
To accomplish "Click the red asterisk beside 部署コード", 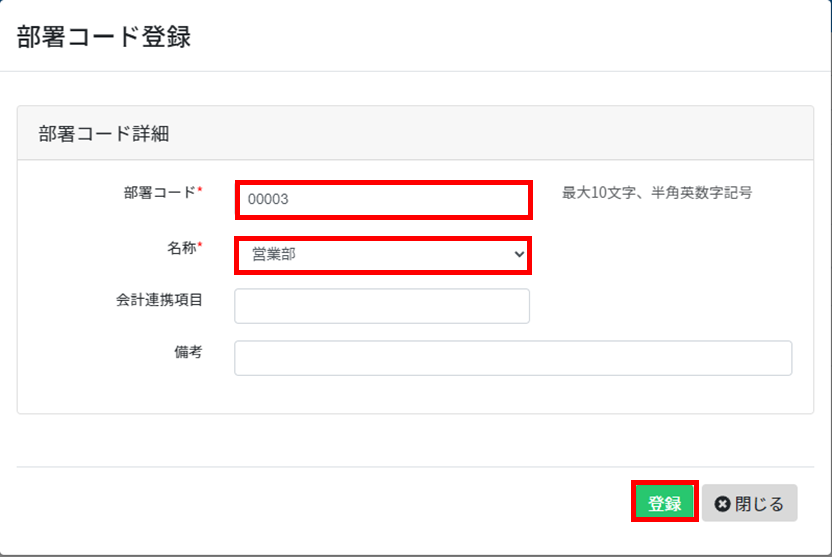I will tap(200, 189).
